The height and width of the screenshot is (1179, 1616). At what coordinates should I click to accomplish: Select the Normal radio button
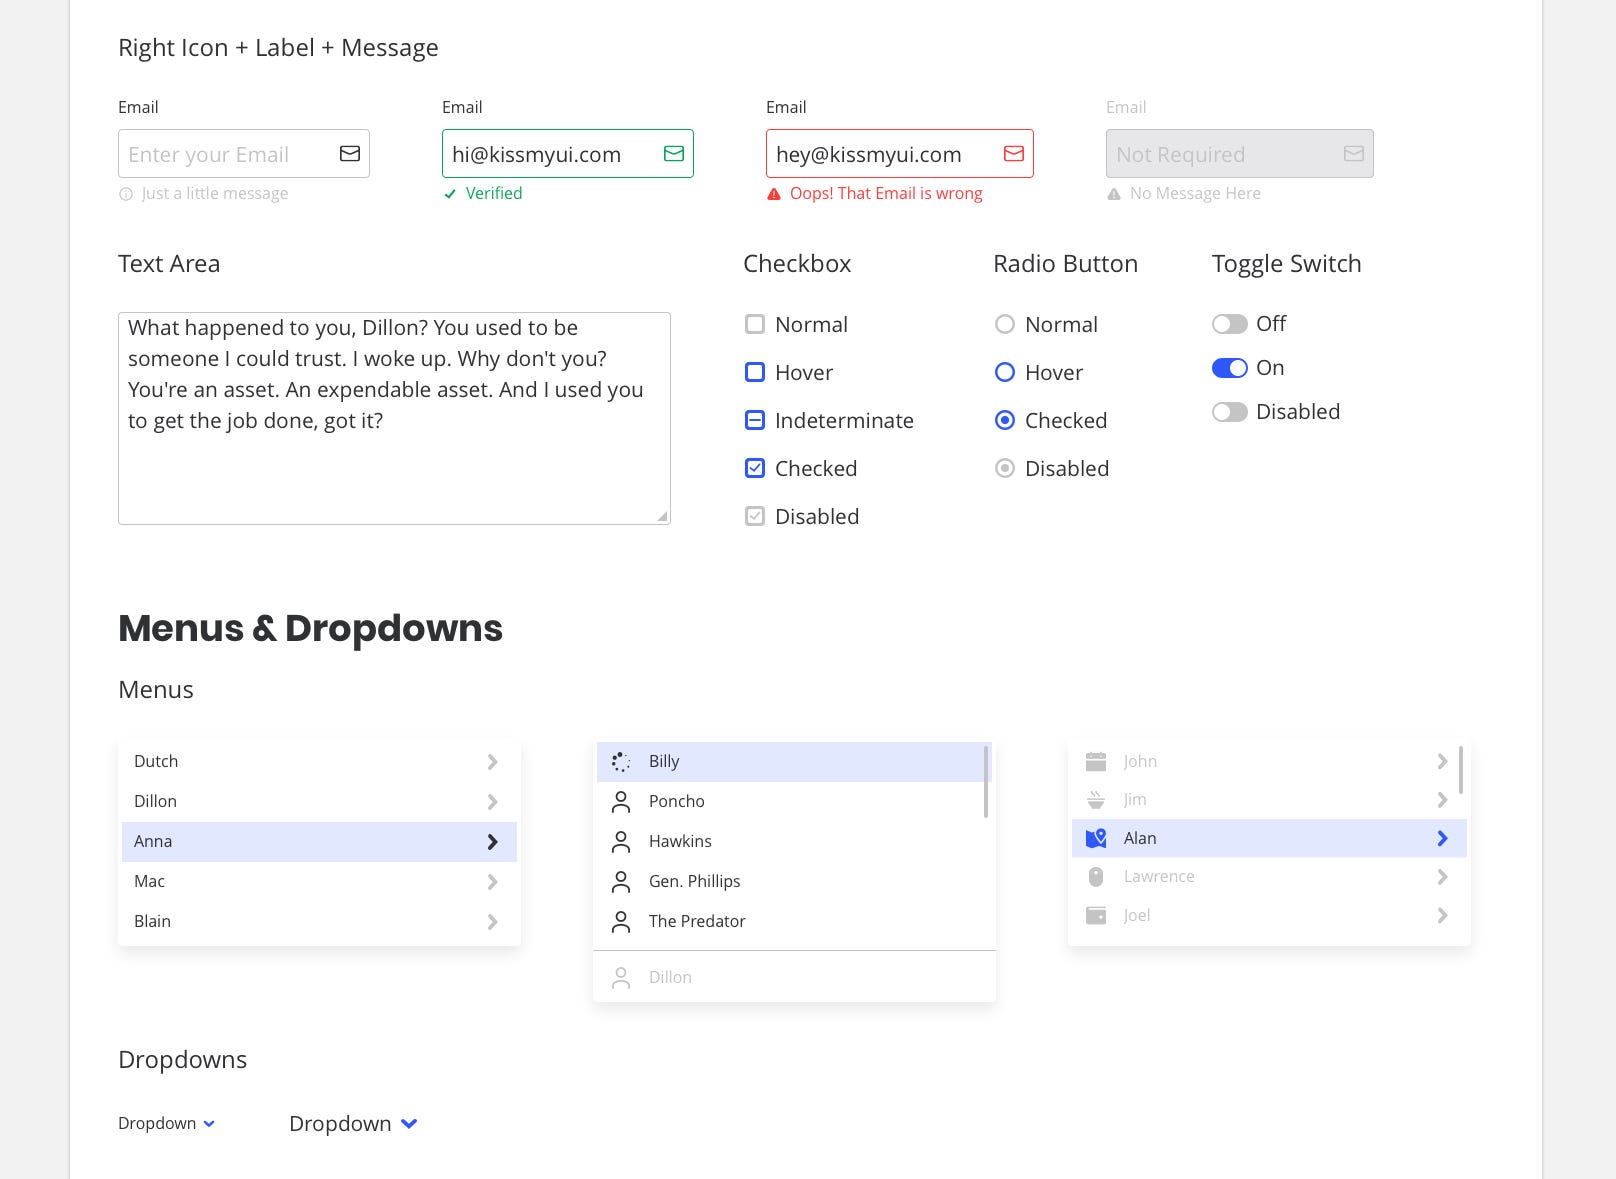[x=1005, y=324]
